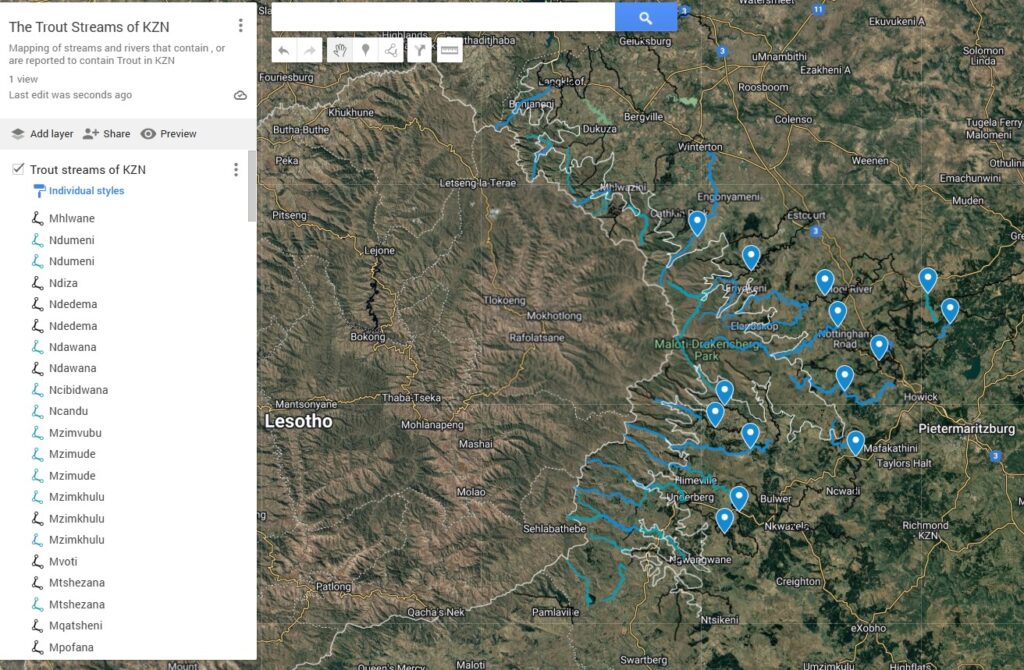Open Individual styles settings
Viewport: 1024px width, 670px height.
[86, 191]
